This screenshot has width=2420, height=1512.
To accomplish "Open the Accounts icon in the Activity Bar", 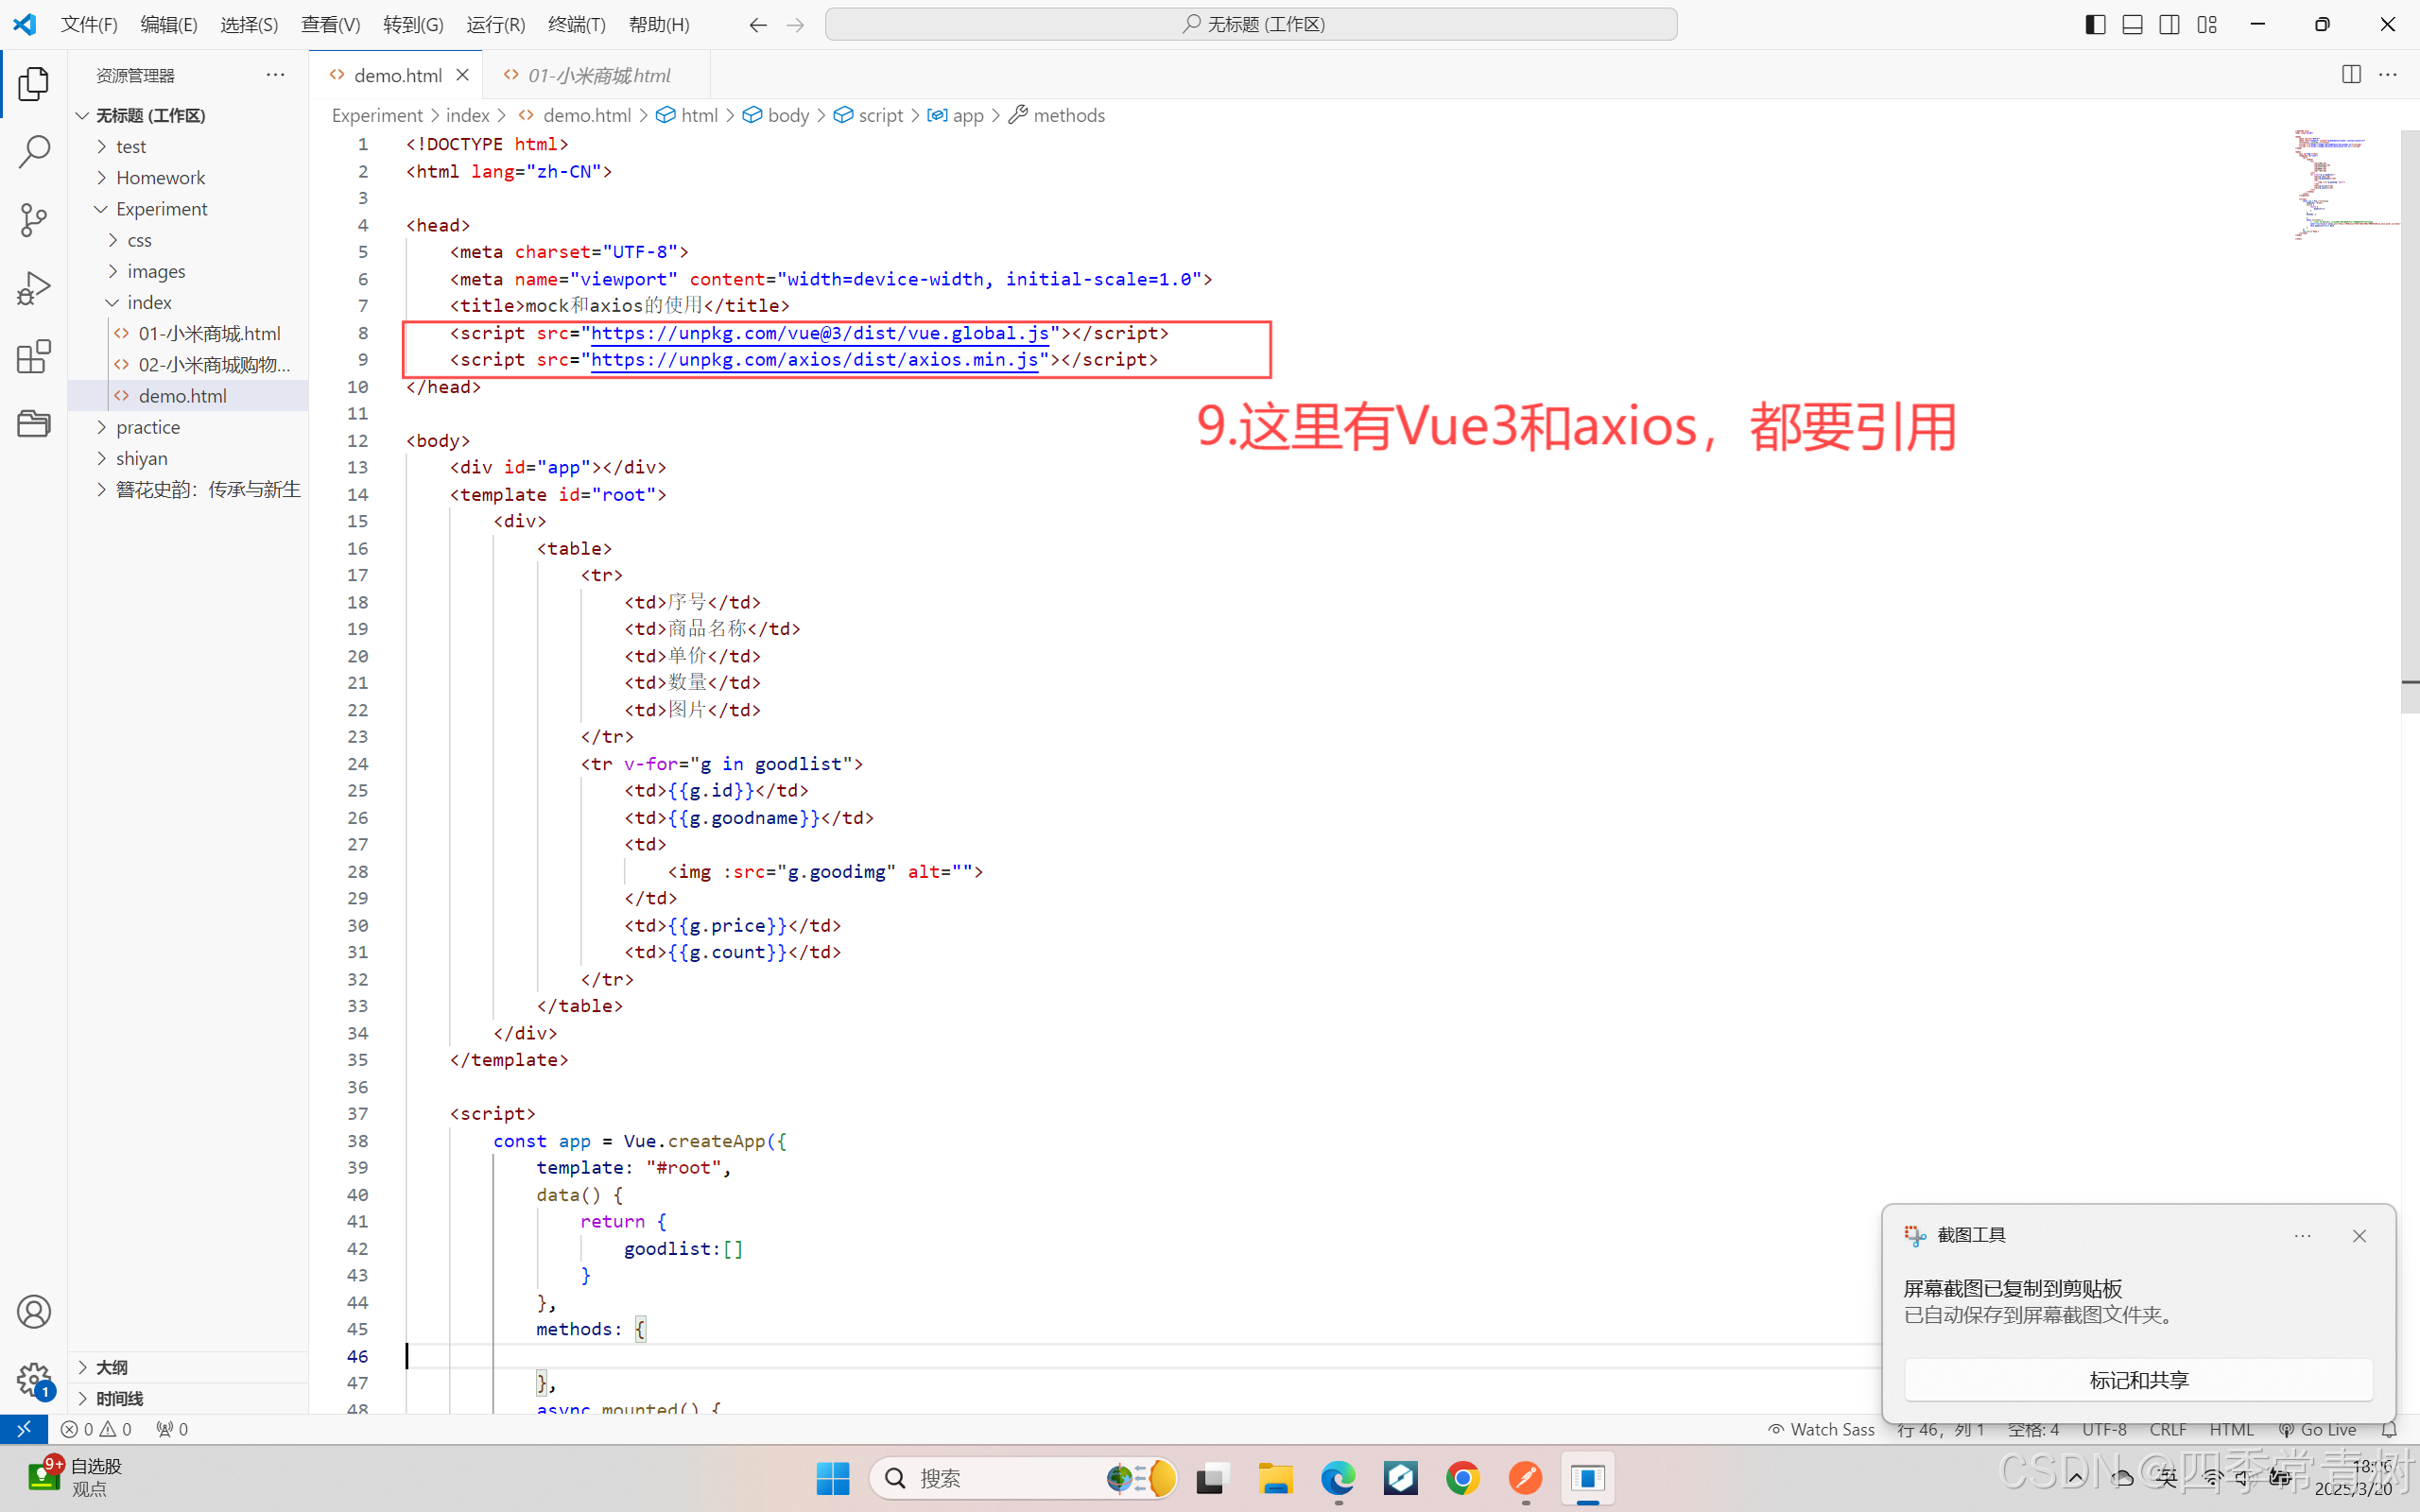I will [33, 1310].
